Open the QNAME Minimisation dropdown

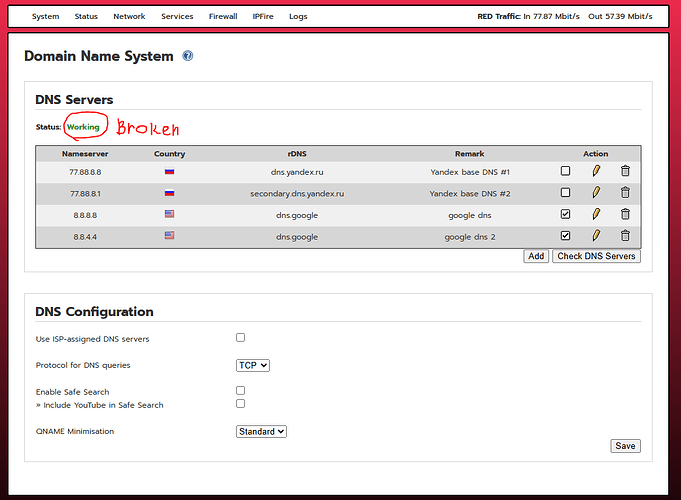coord(261,431)
